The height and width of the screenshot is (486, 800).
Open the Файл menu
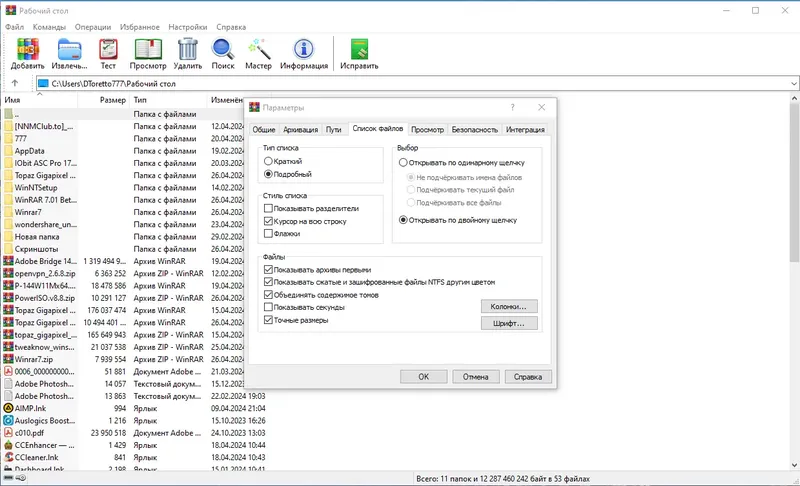14,27
